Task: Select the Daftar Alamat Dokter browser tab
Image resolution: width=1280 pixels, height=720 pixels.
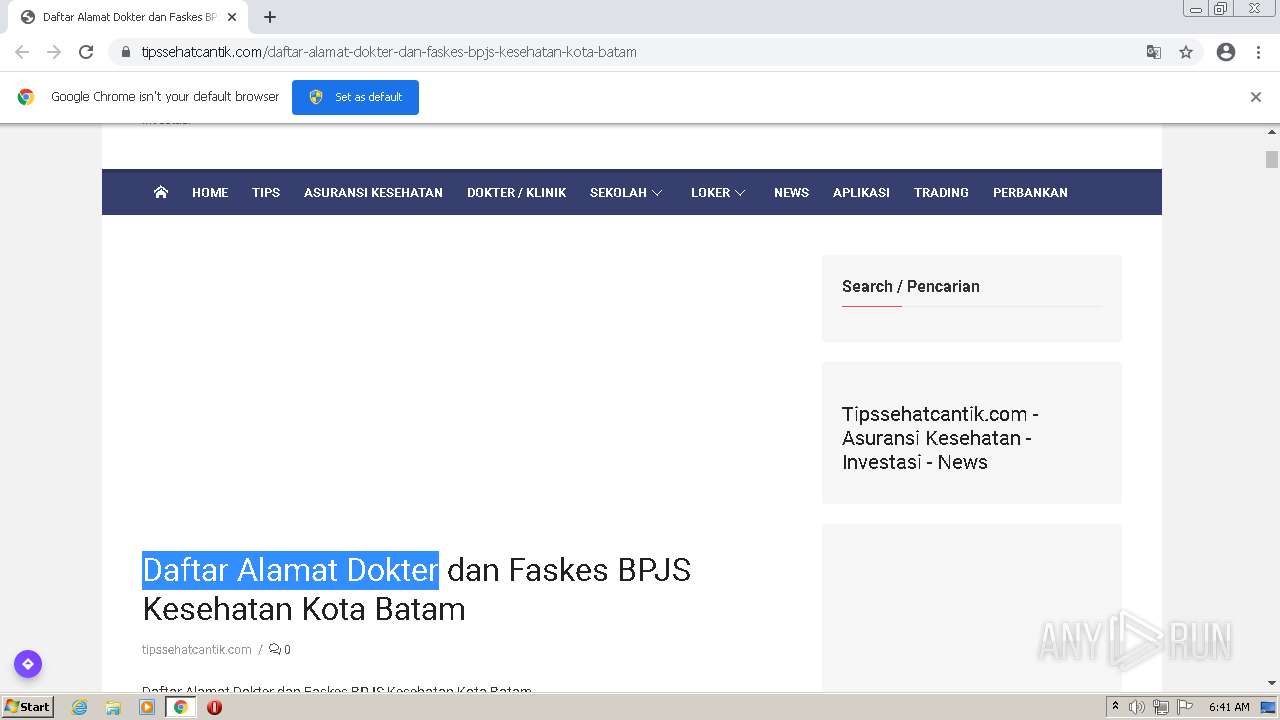Action: tap(130, 17)
